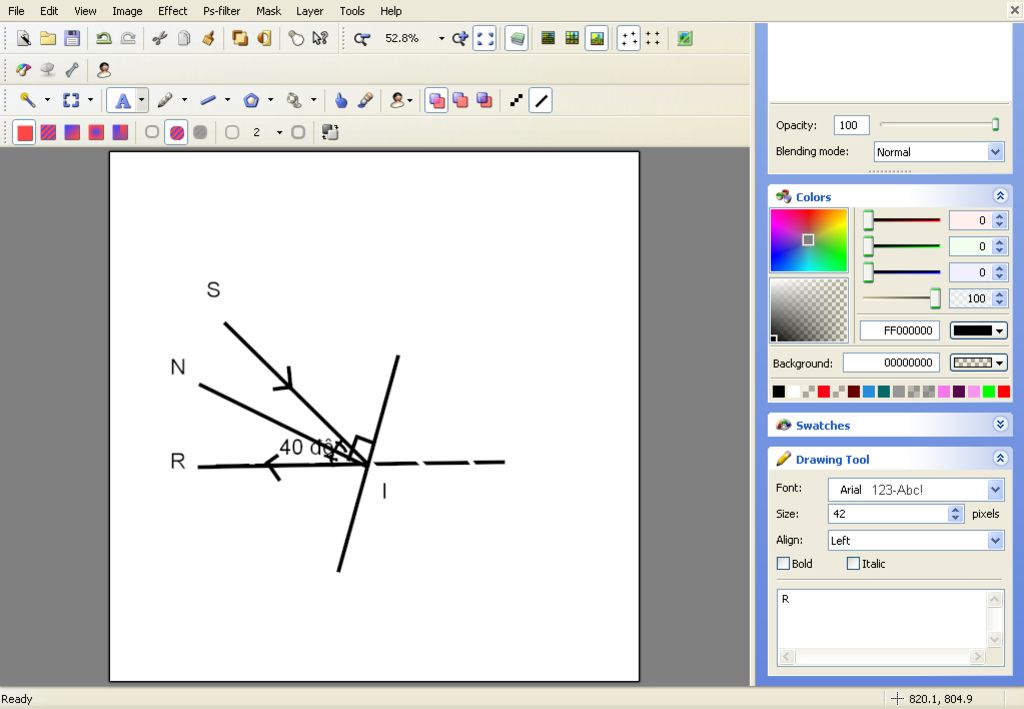1024x709 pixels.
Task: Select the linear gradient fill style
Action: (72, 132)
